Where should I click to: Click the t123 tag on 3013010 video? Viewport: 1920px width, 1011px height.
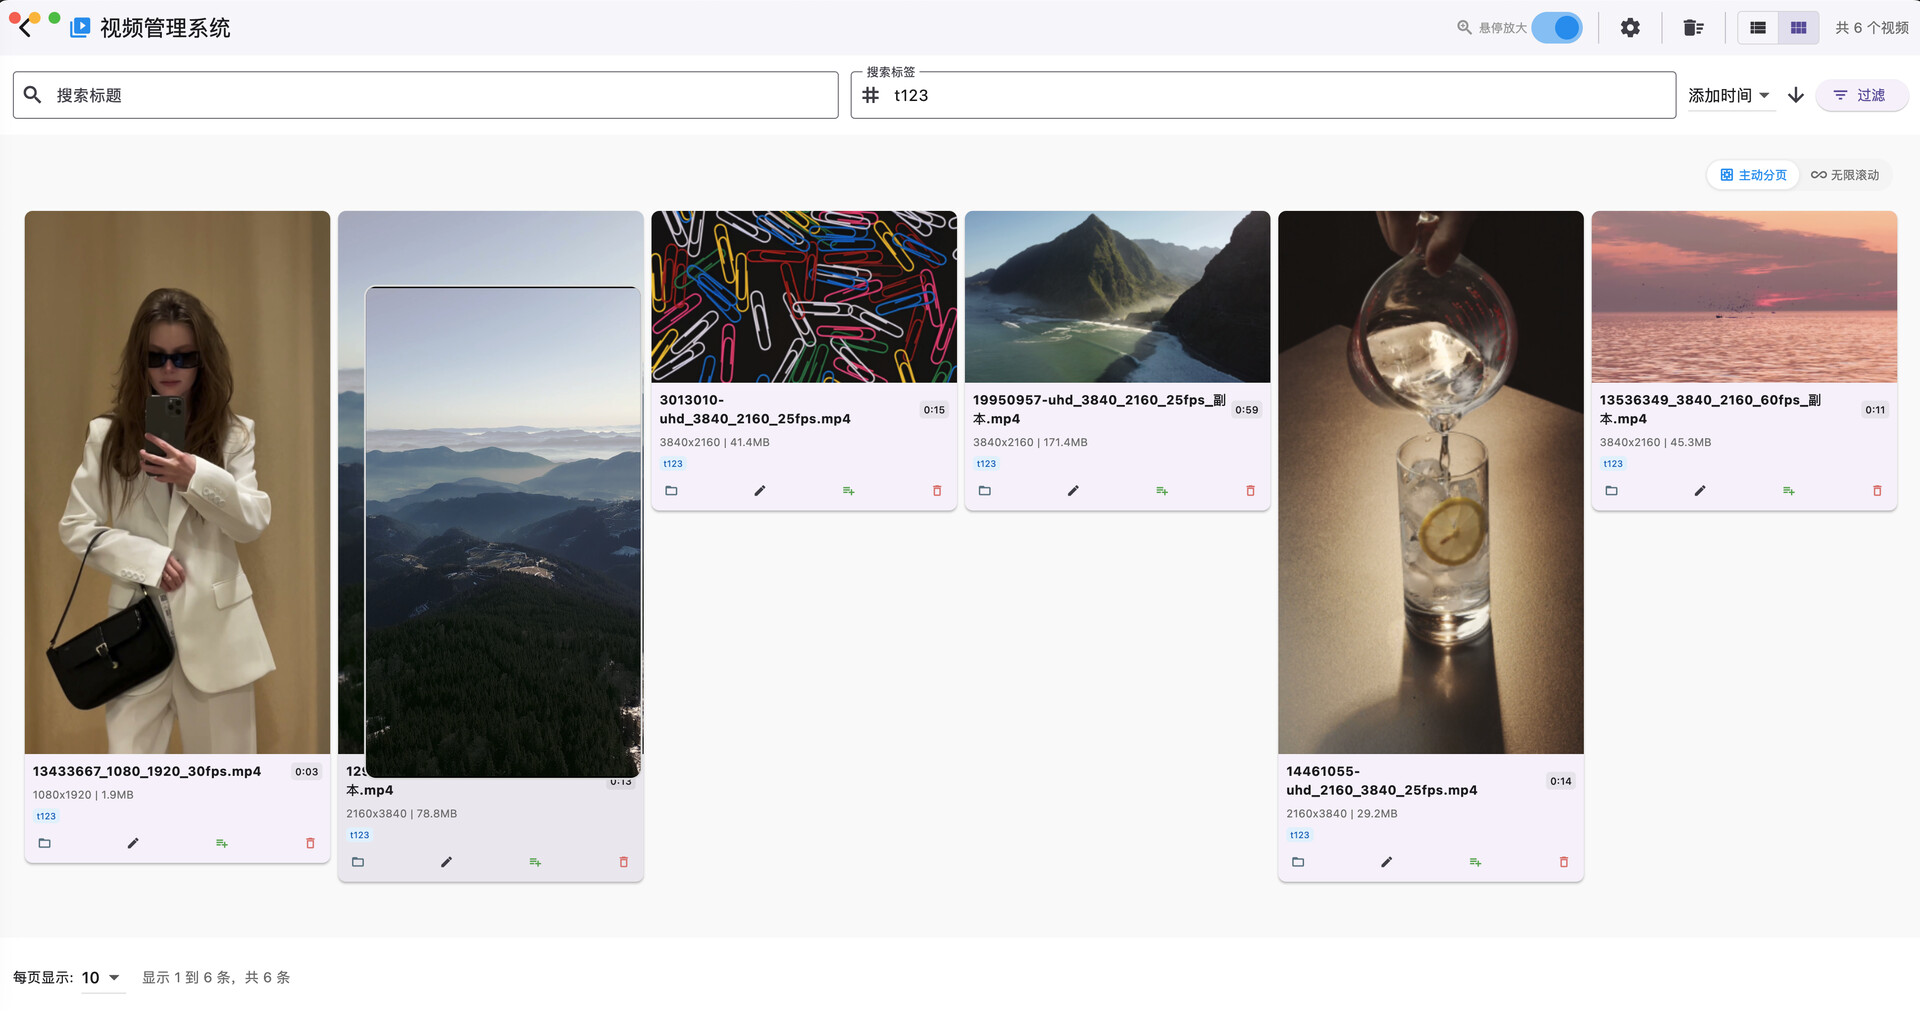coord(673,464)
